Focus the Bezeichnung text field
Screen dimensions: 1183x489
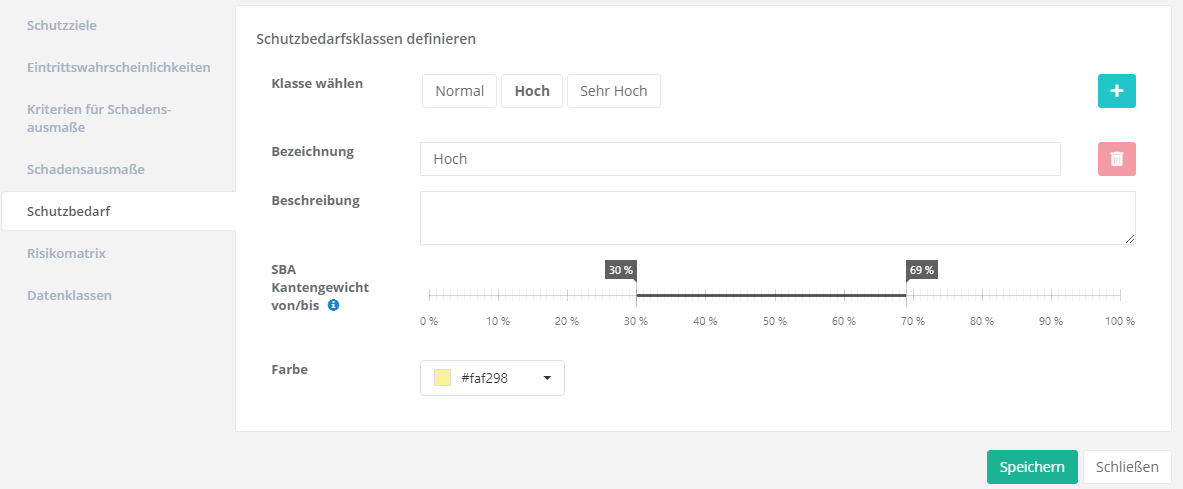click(x=740, y=159)
